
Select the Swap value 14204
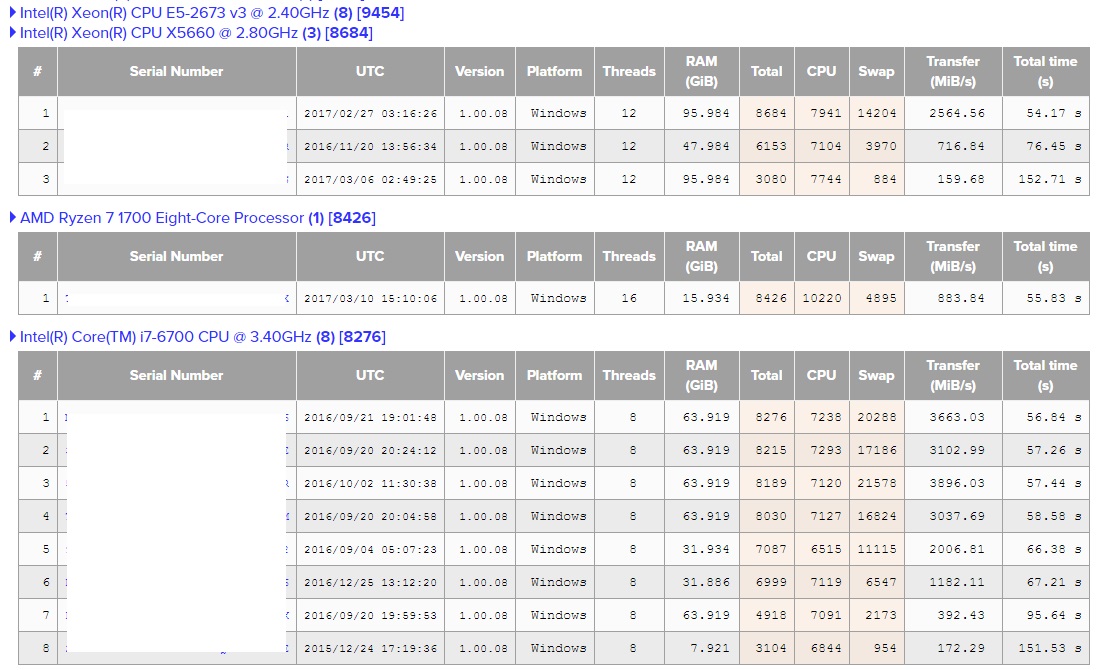coord(876,113)
